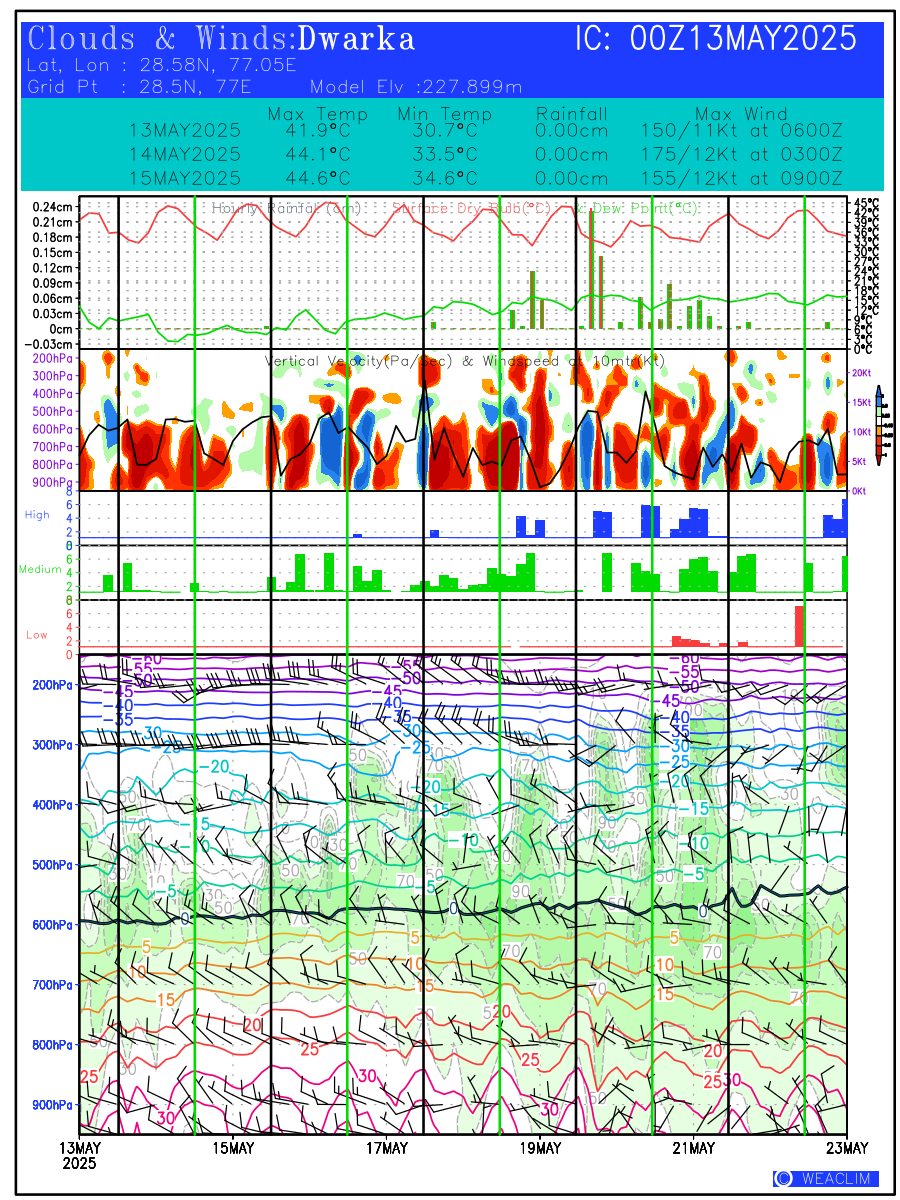
Task: Click max temp value 44.6°C
Action: 316,179
